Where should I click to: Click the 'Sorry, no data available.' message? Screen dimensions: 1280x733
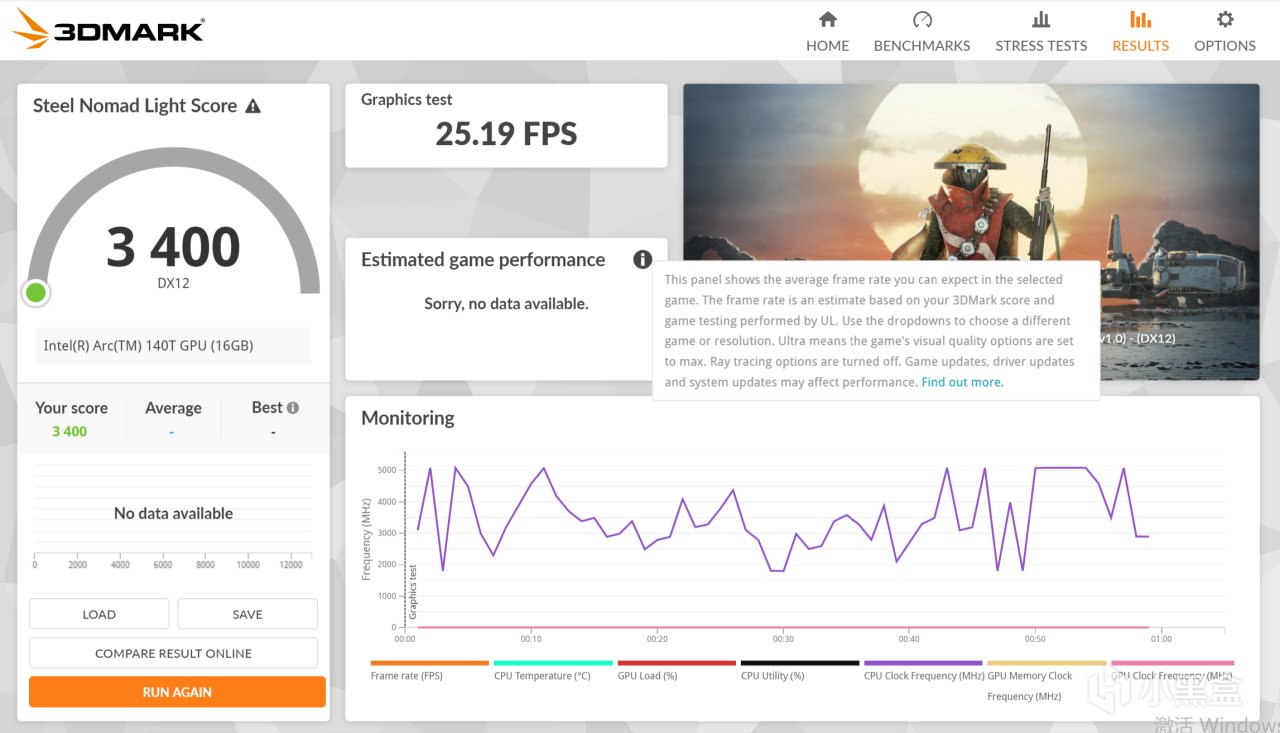506,304
